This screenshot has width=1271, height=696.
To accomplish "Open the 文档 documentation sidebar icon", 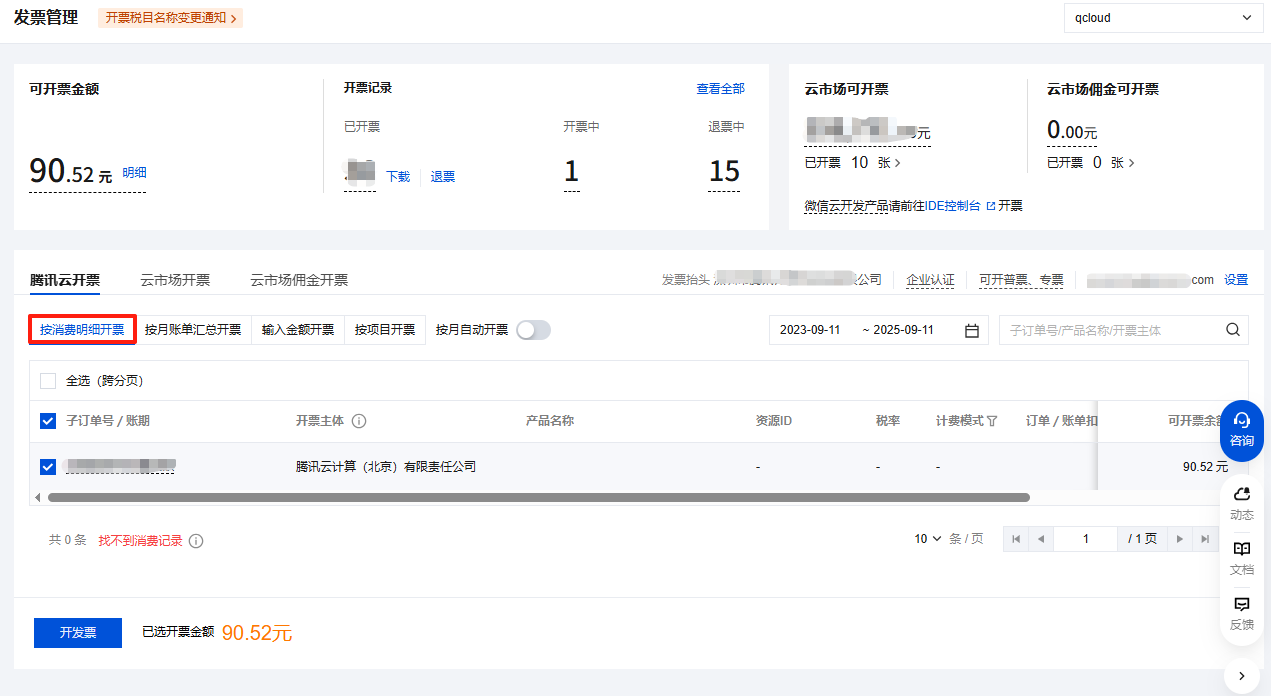I will pyautogui.click(x=1241, y=558).
